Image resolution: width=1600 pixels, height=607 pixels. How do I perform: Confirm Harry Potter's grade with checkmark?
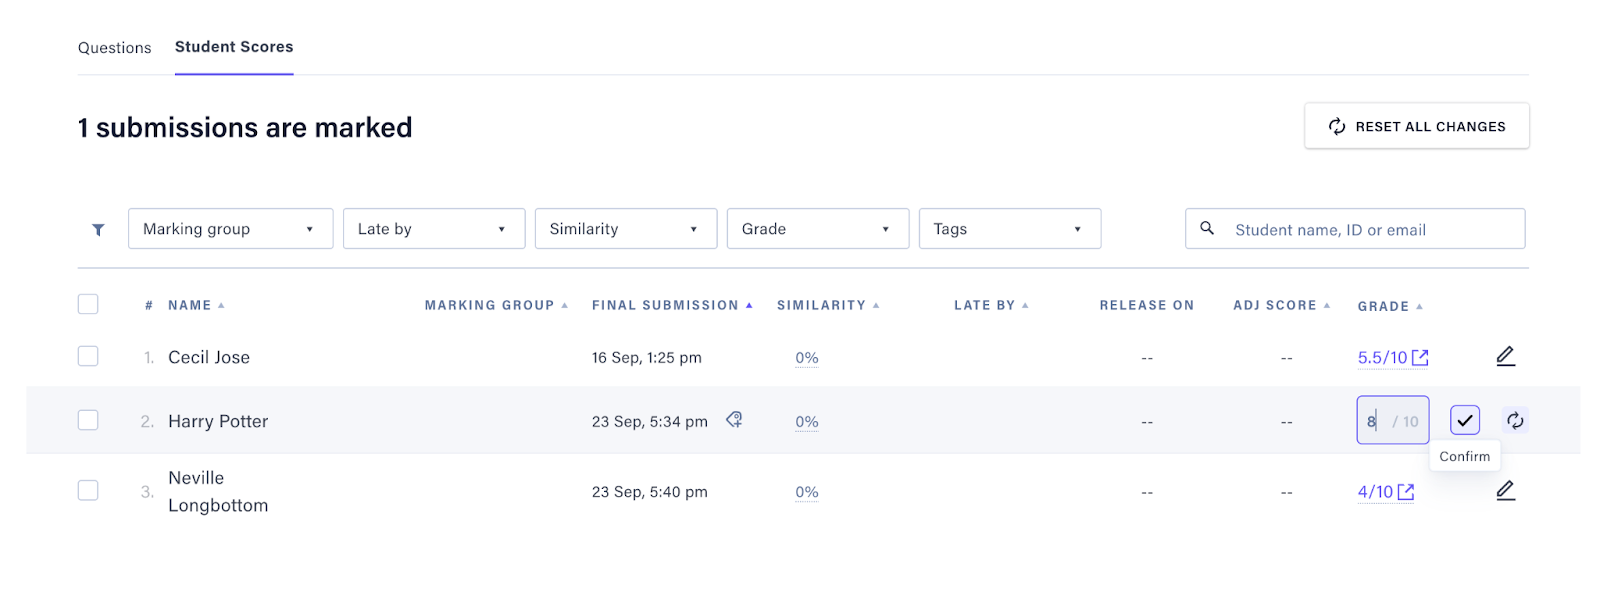pyautogui.click(x=1464, y=421)
